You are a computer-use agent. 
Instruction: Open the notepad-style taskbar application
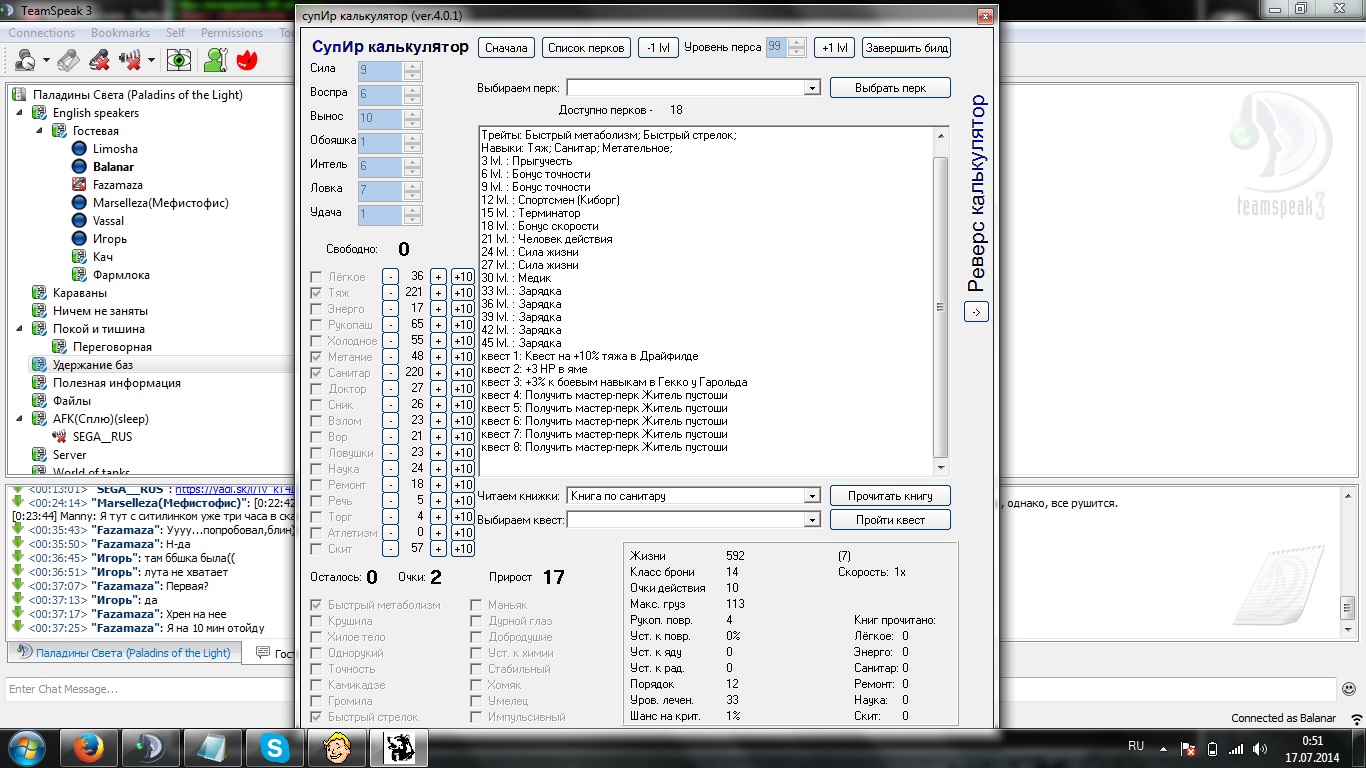(214, 747)
